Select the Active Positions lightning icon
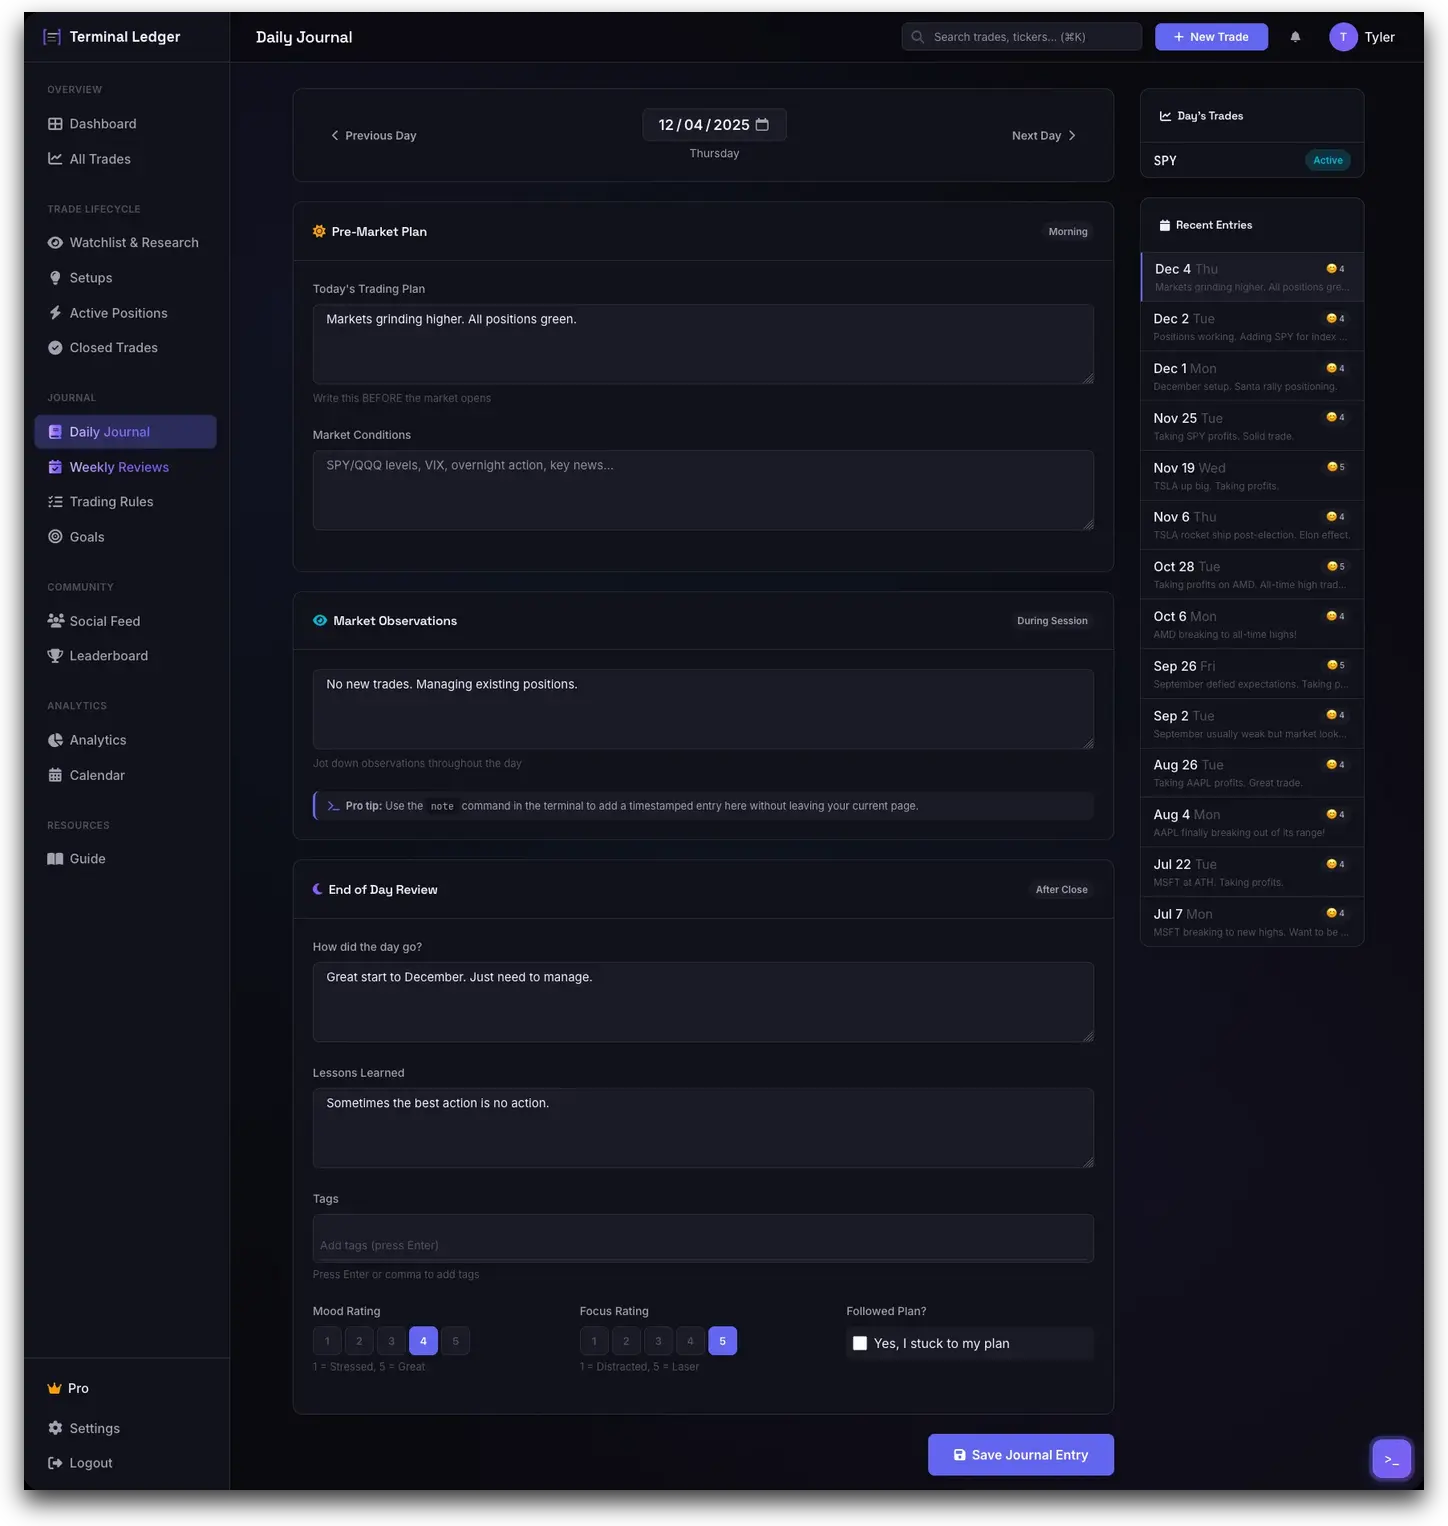The height and width of the screenshot is (1526, 1448). [x=55, y=312]
